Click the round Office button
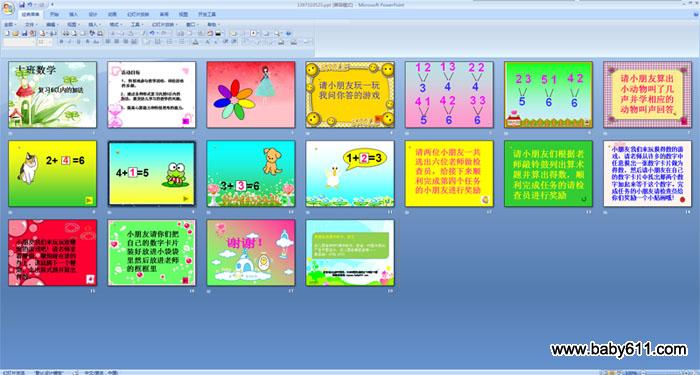This screenshot has width=700, height=375. [8, 8]
